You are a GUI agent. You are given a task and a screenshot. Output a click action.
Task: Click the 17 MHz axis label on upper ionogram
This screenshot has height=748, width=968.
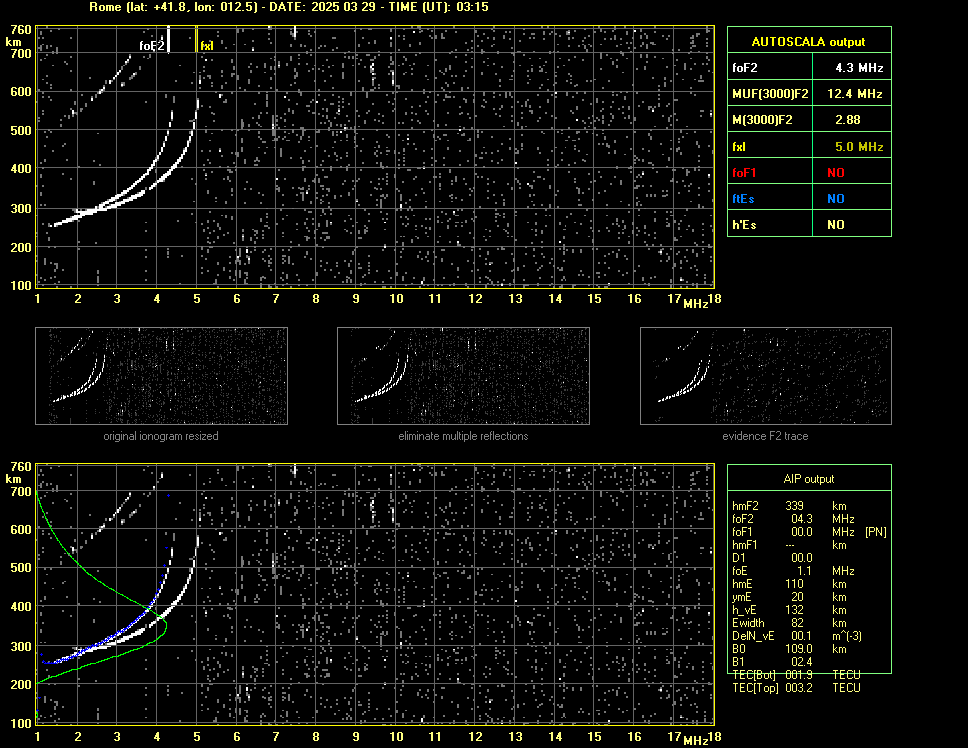[x=674, y=299]
